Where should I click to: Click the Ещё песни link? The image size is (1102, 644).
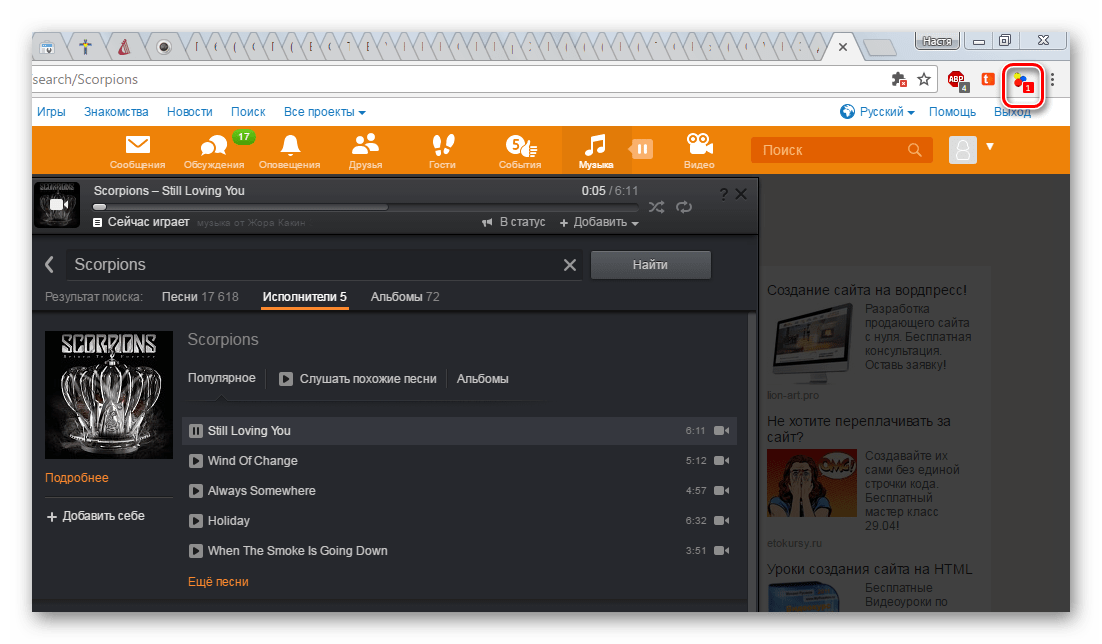(x=218, y=581)
